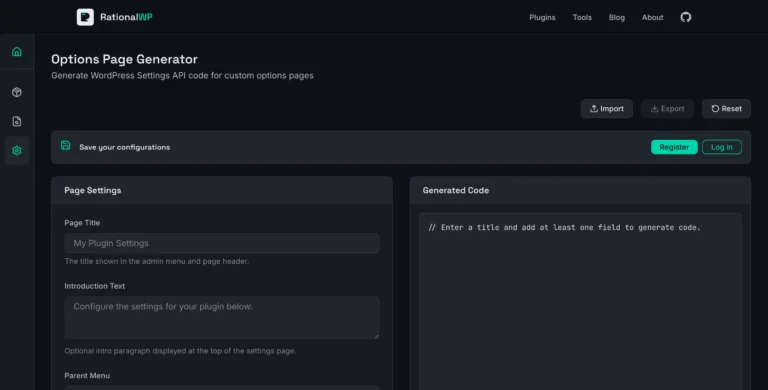
Task: Click the 'Generated Code' panel header
Action: click(x=580, y=190)
